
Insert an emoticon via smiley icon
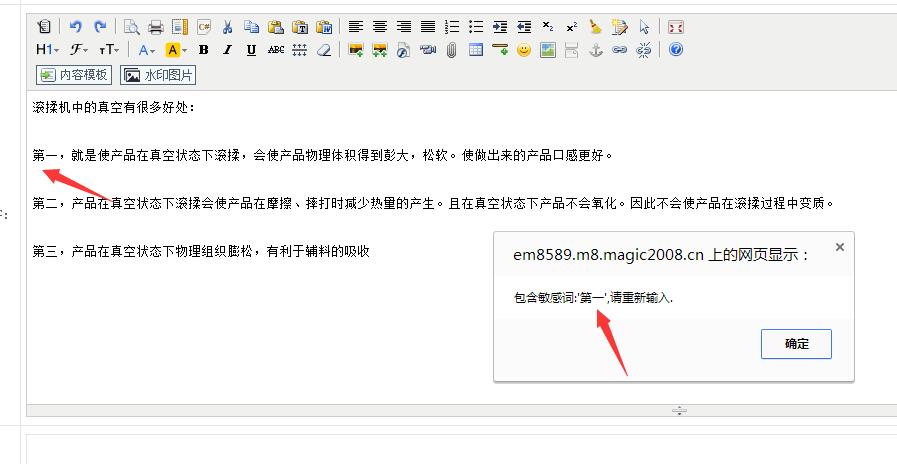(x=524, y=49)
